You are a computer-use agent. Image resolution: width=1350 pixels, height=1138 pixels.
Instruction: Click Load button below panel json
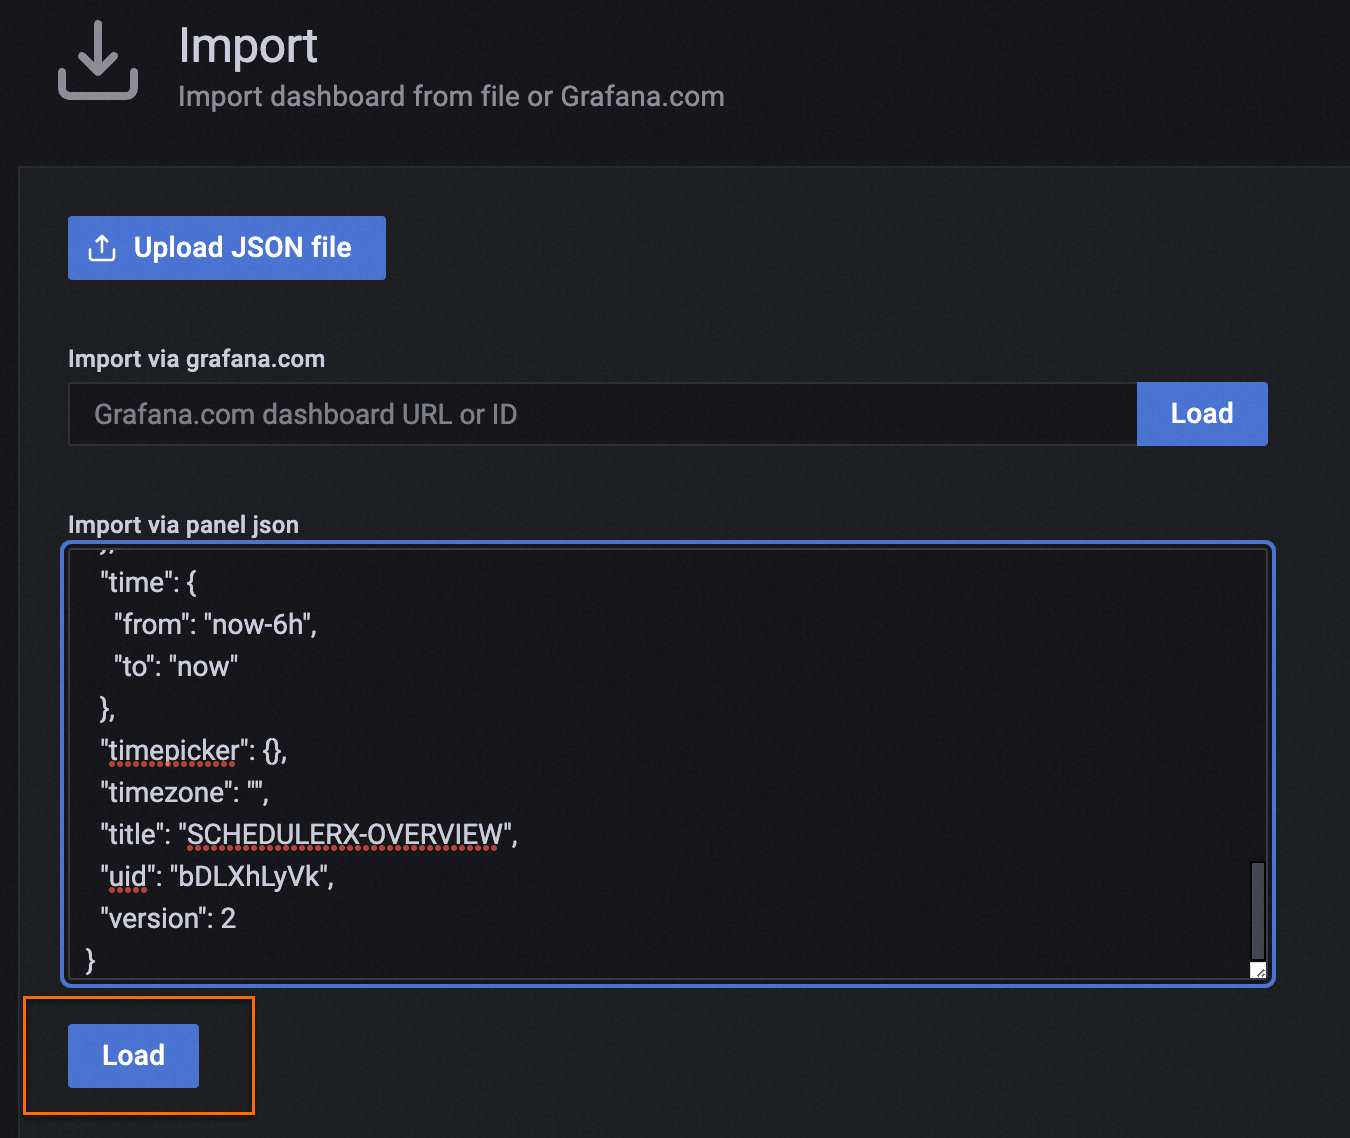coord(133,1056)
